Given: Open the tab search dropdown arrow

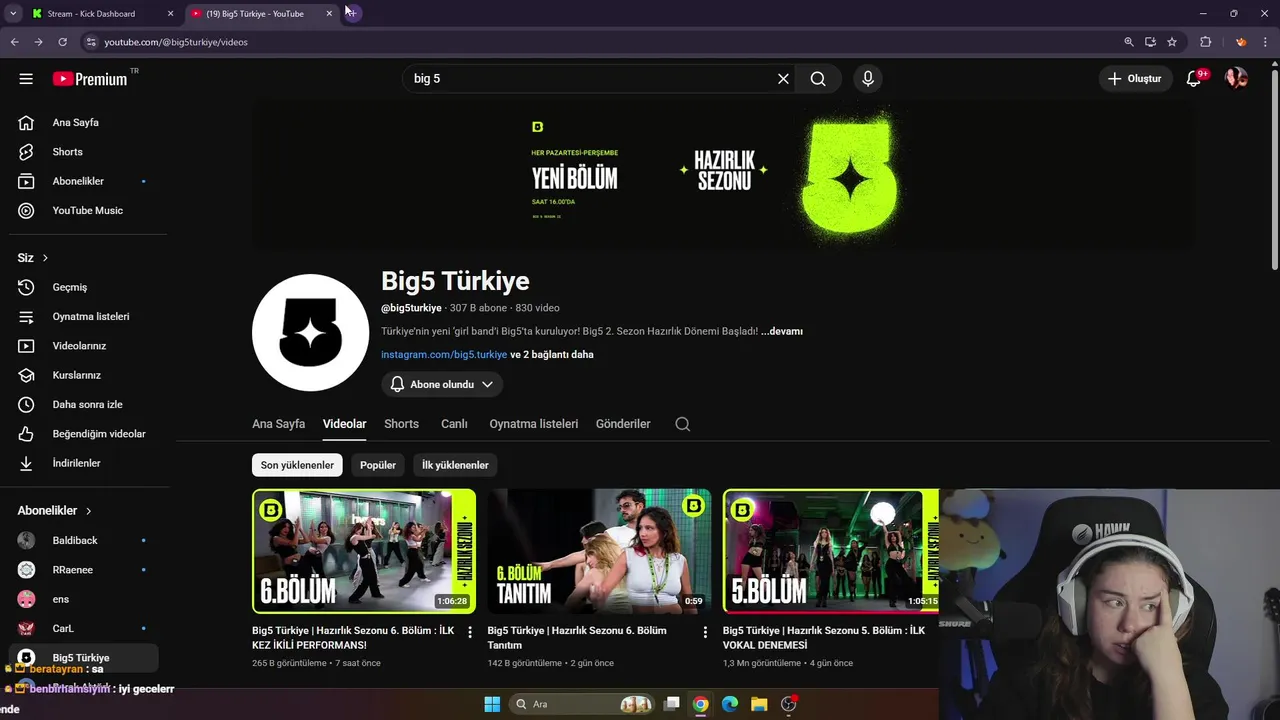Looking at the screenshot, I should point(13,13).
